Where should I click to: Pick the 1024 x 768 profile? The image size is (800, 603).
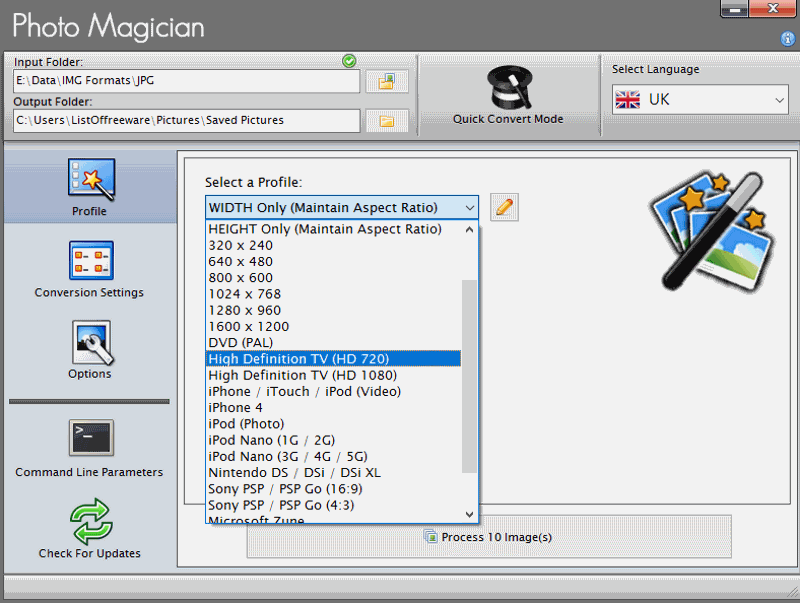tap(334, 294)
